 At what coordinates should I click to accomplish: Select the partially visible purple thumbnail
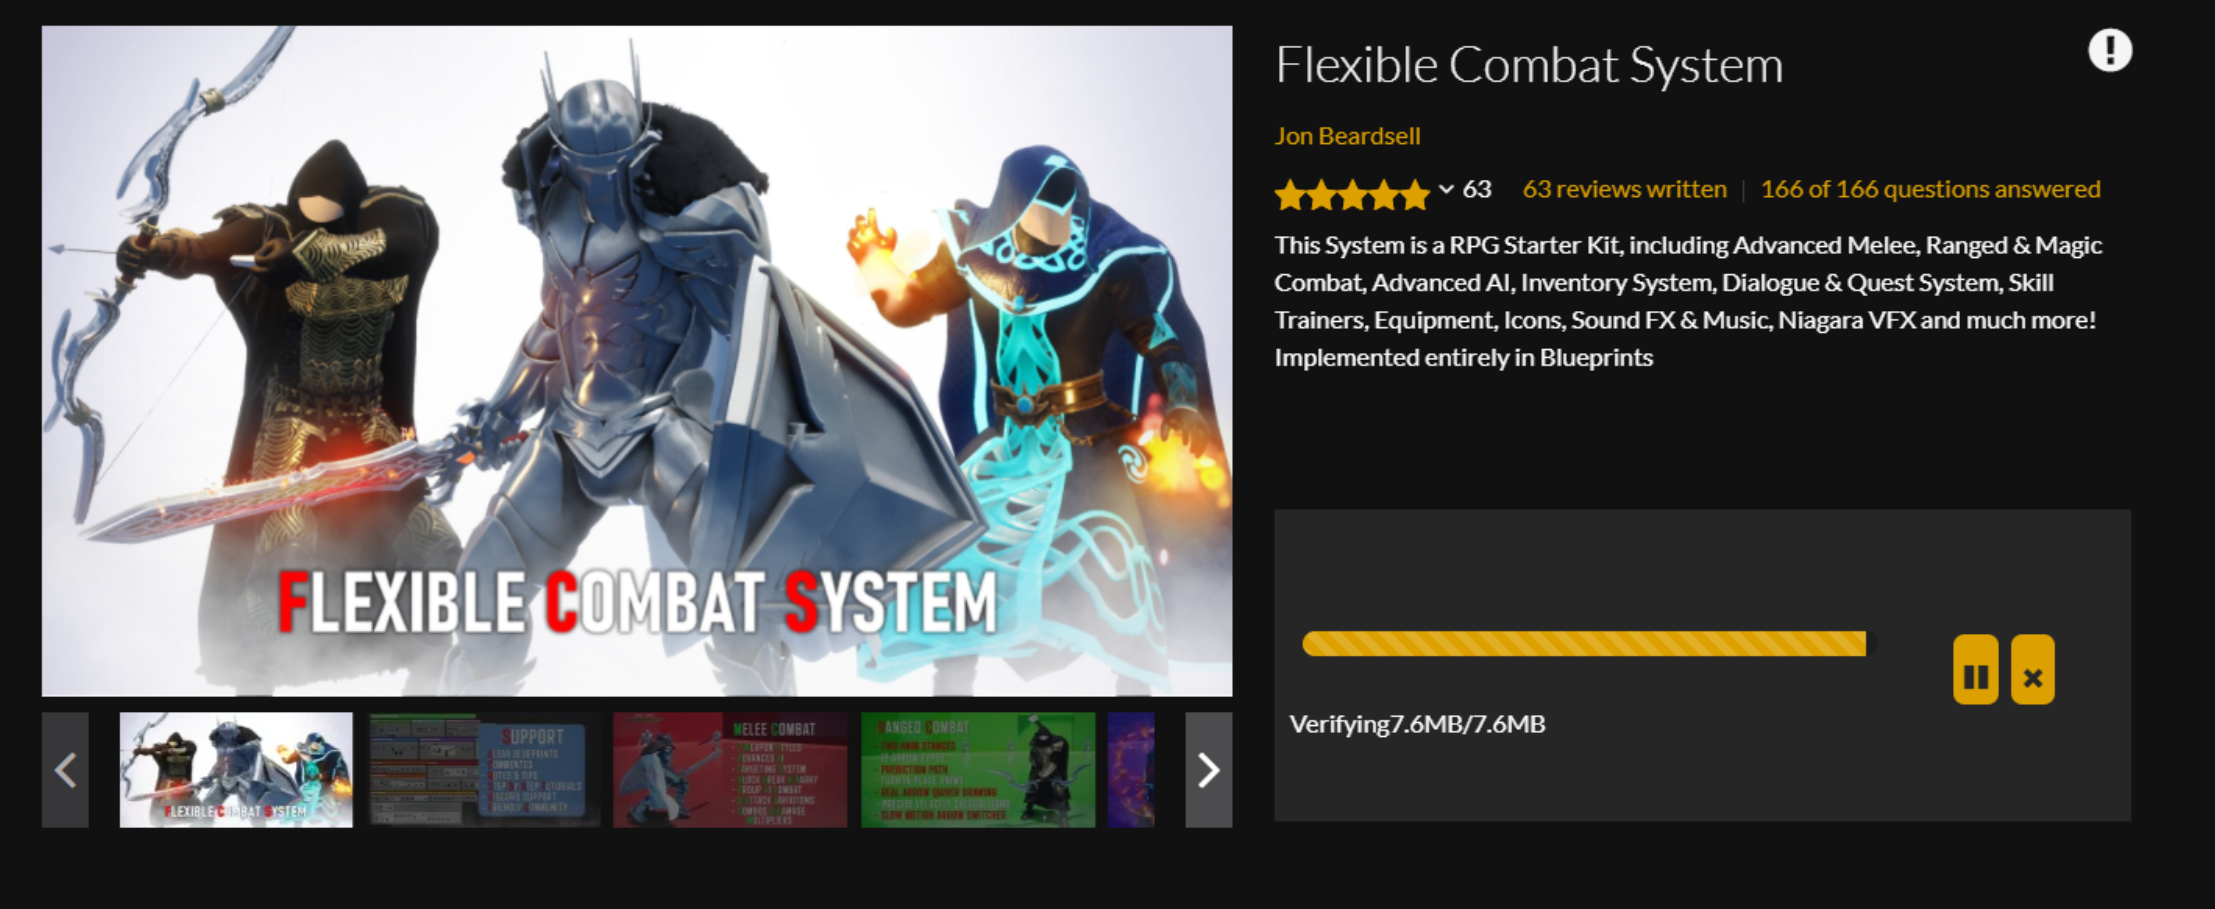(1131, 770)
